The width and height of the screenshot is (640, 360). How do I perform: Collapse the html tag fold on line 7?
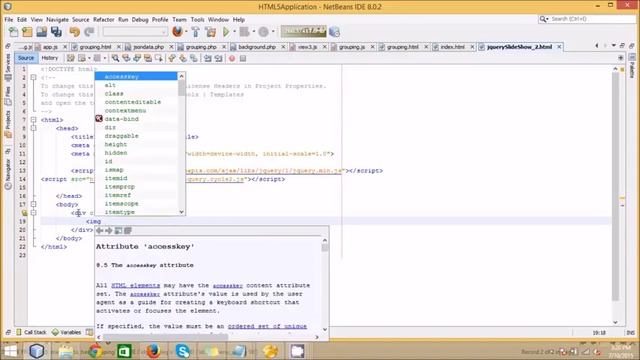33,120
